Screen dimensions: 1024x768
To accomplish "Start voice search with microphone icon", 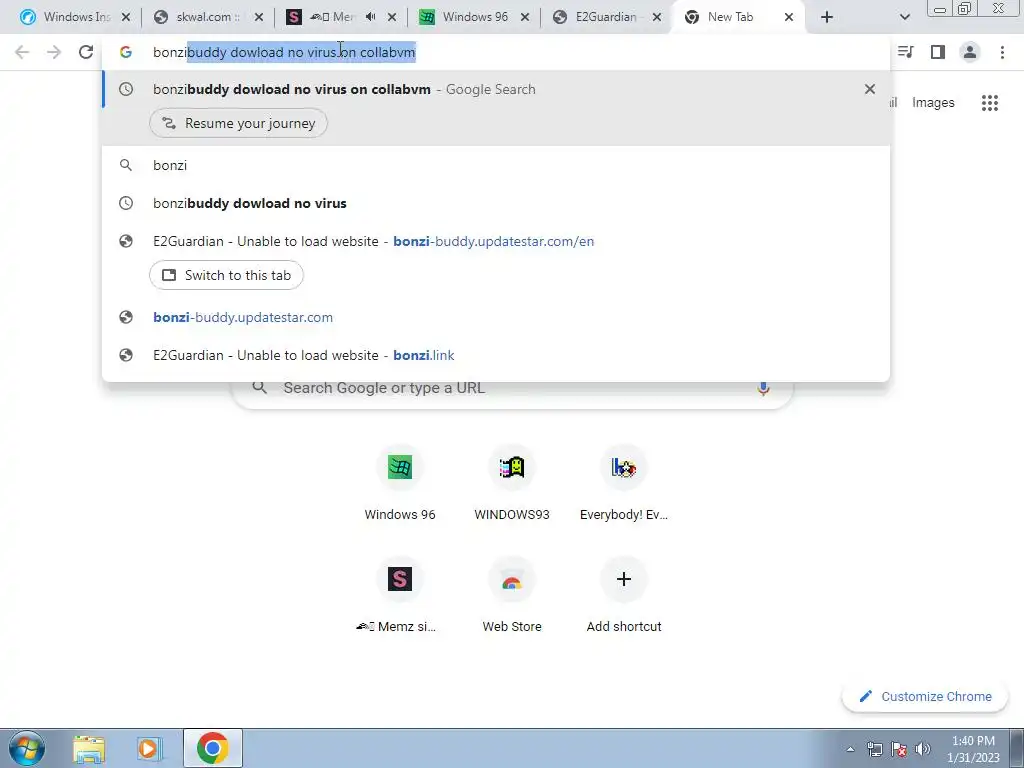I will pos(763,388).
